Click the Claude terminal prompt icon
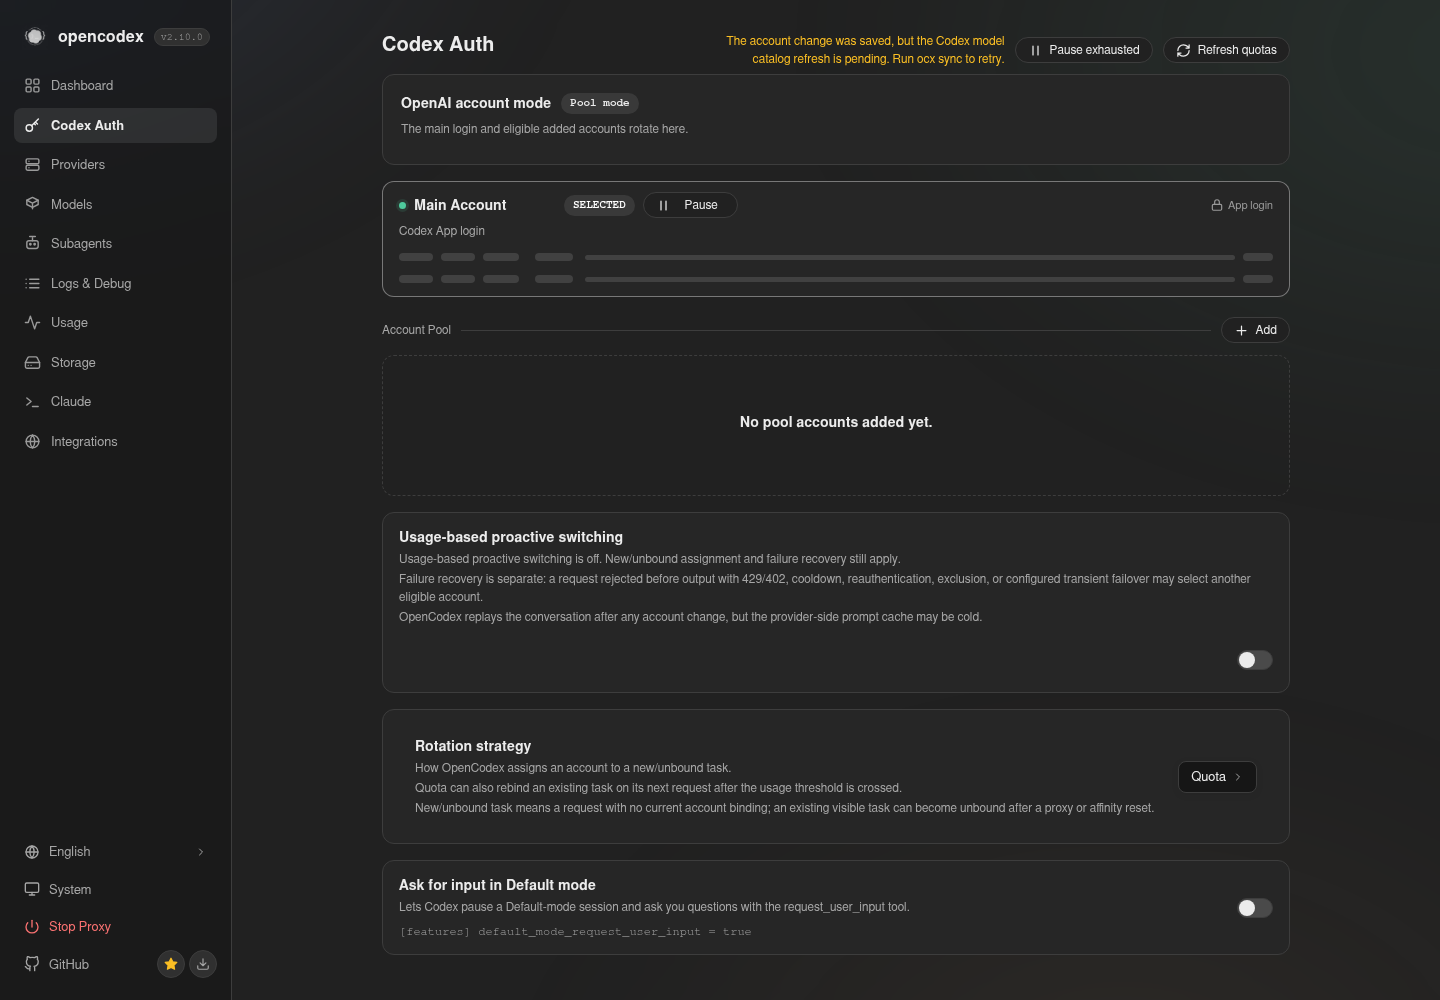 (32, 402)
